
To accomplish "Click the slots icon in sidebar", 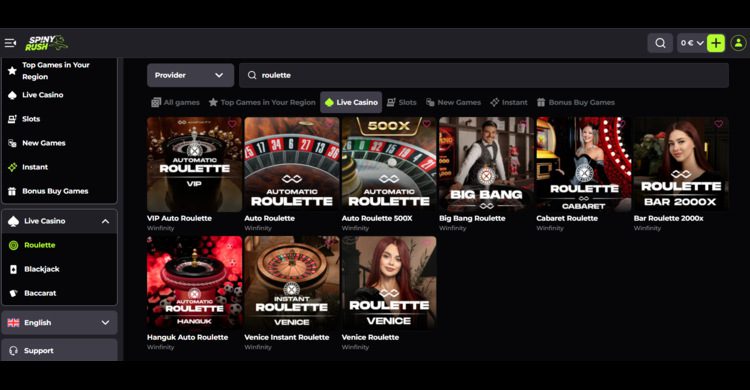I will [12, 119].
